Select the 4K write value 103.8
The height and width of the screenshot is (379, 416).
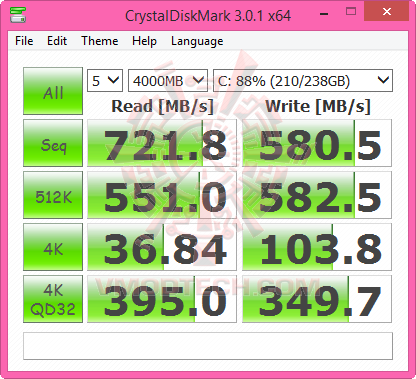[x=317, y=247]
